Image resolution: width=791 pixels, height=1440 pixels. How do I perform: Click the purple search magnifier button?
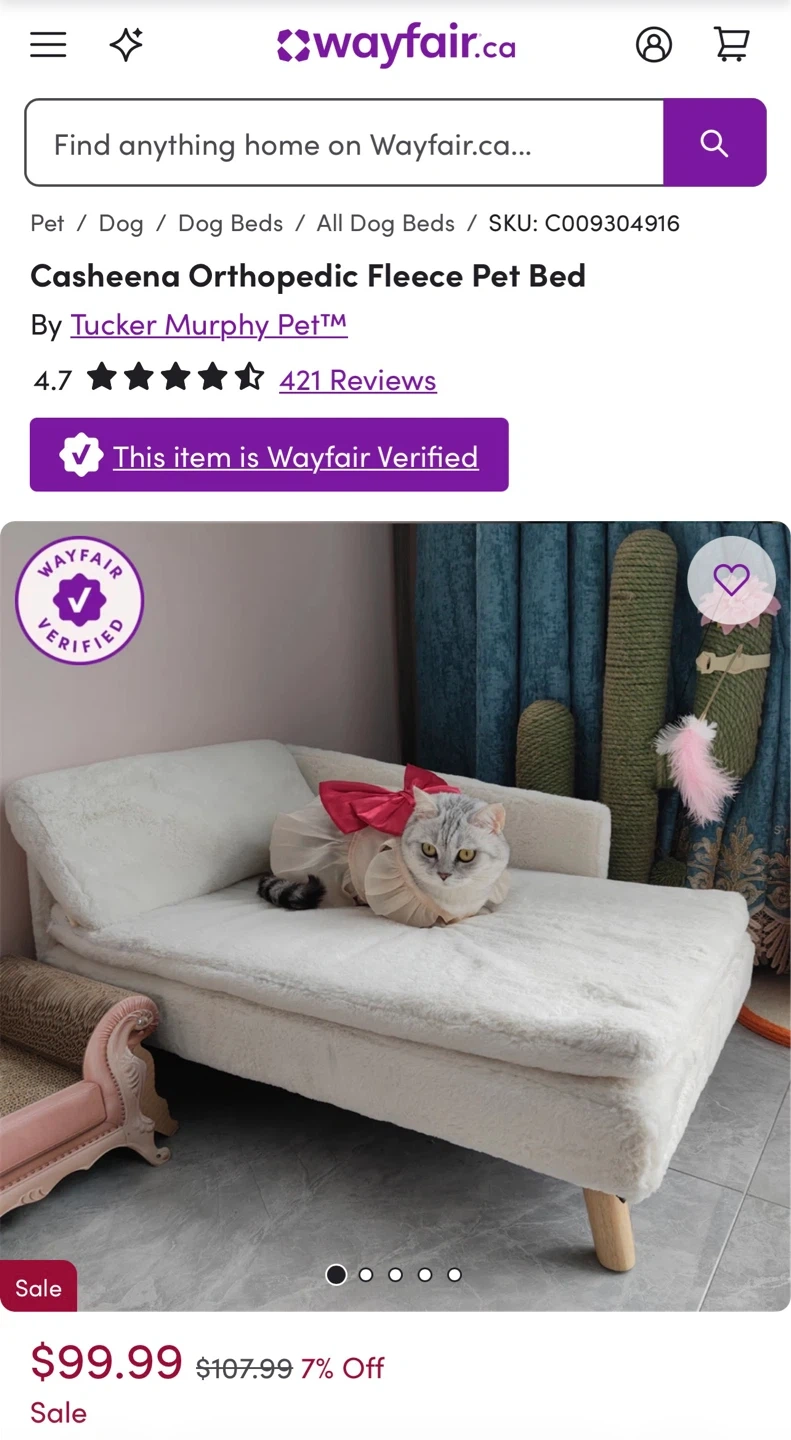click(714, 142)
